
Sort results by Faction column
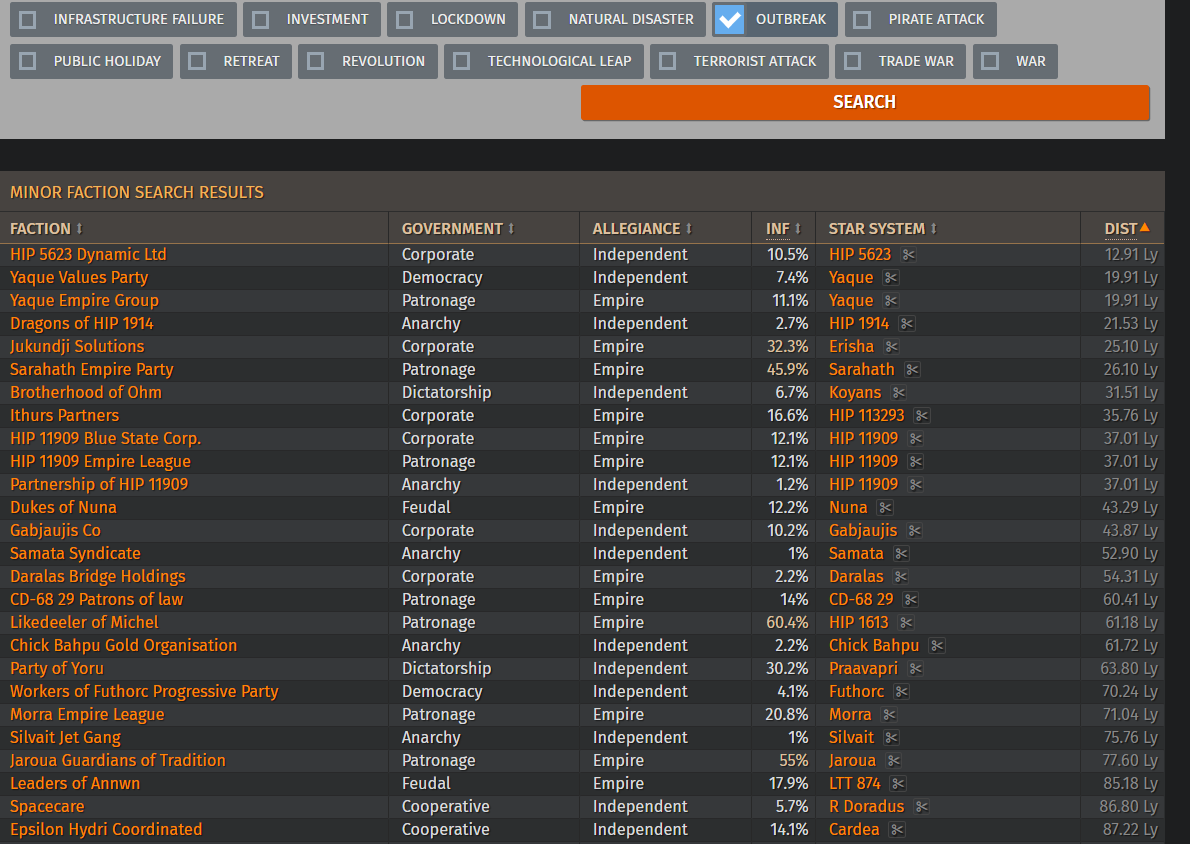(46, 228)
